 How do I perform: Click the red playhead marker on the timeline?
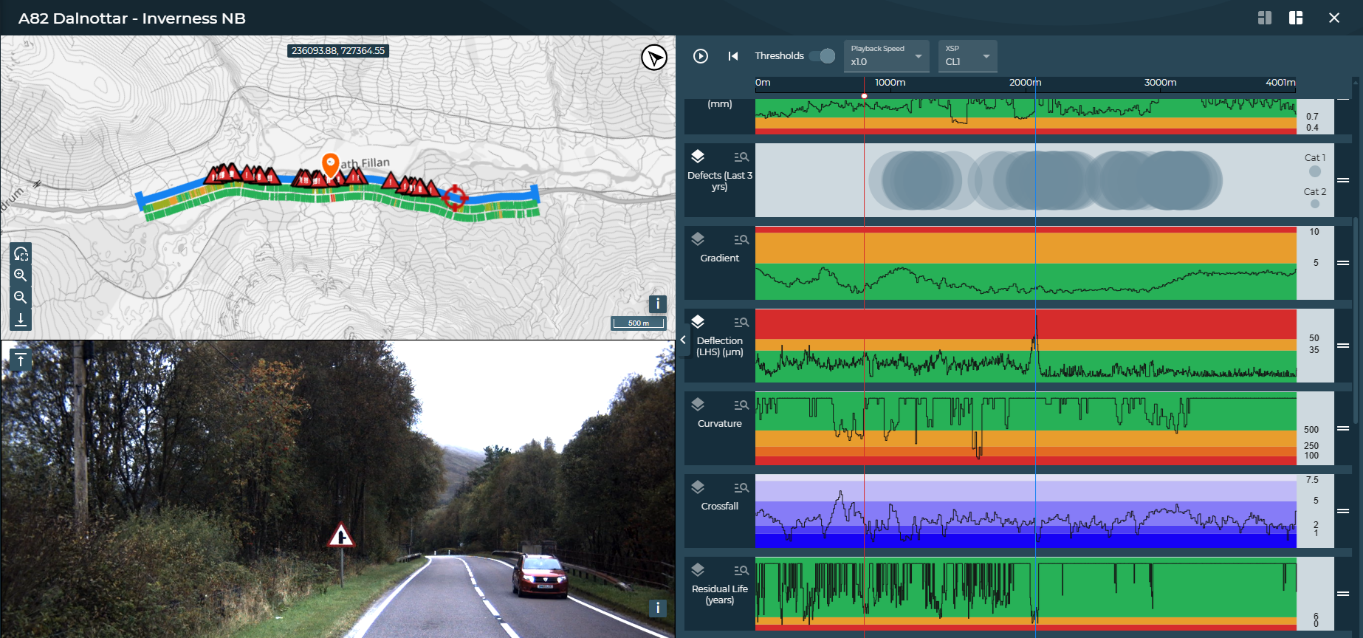pos(864,95)
